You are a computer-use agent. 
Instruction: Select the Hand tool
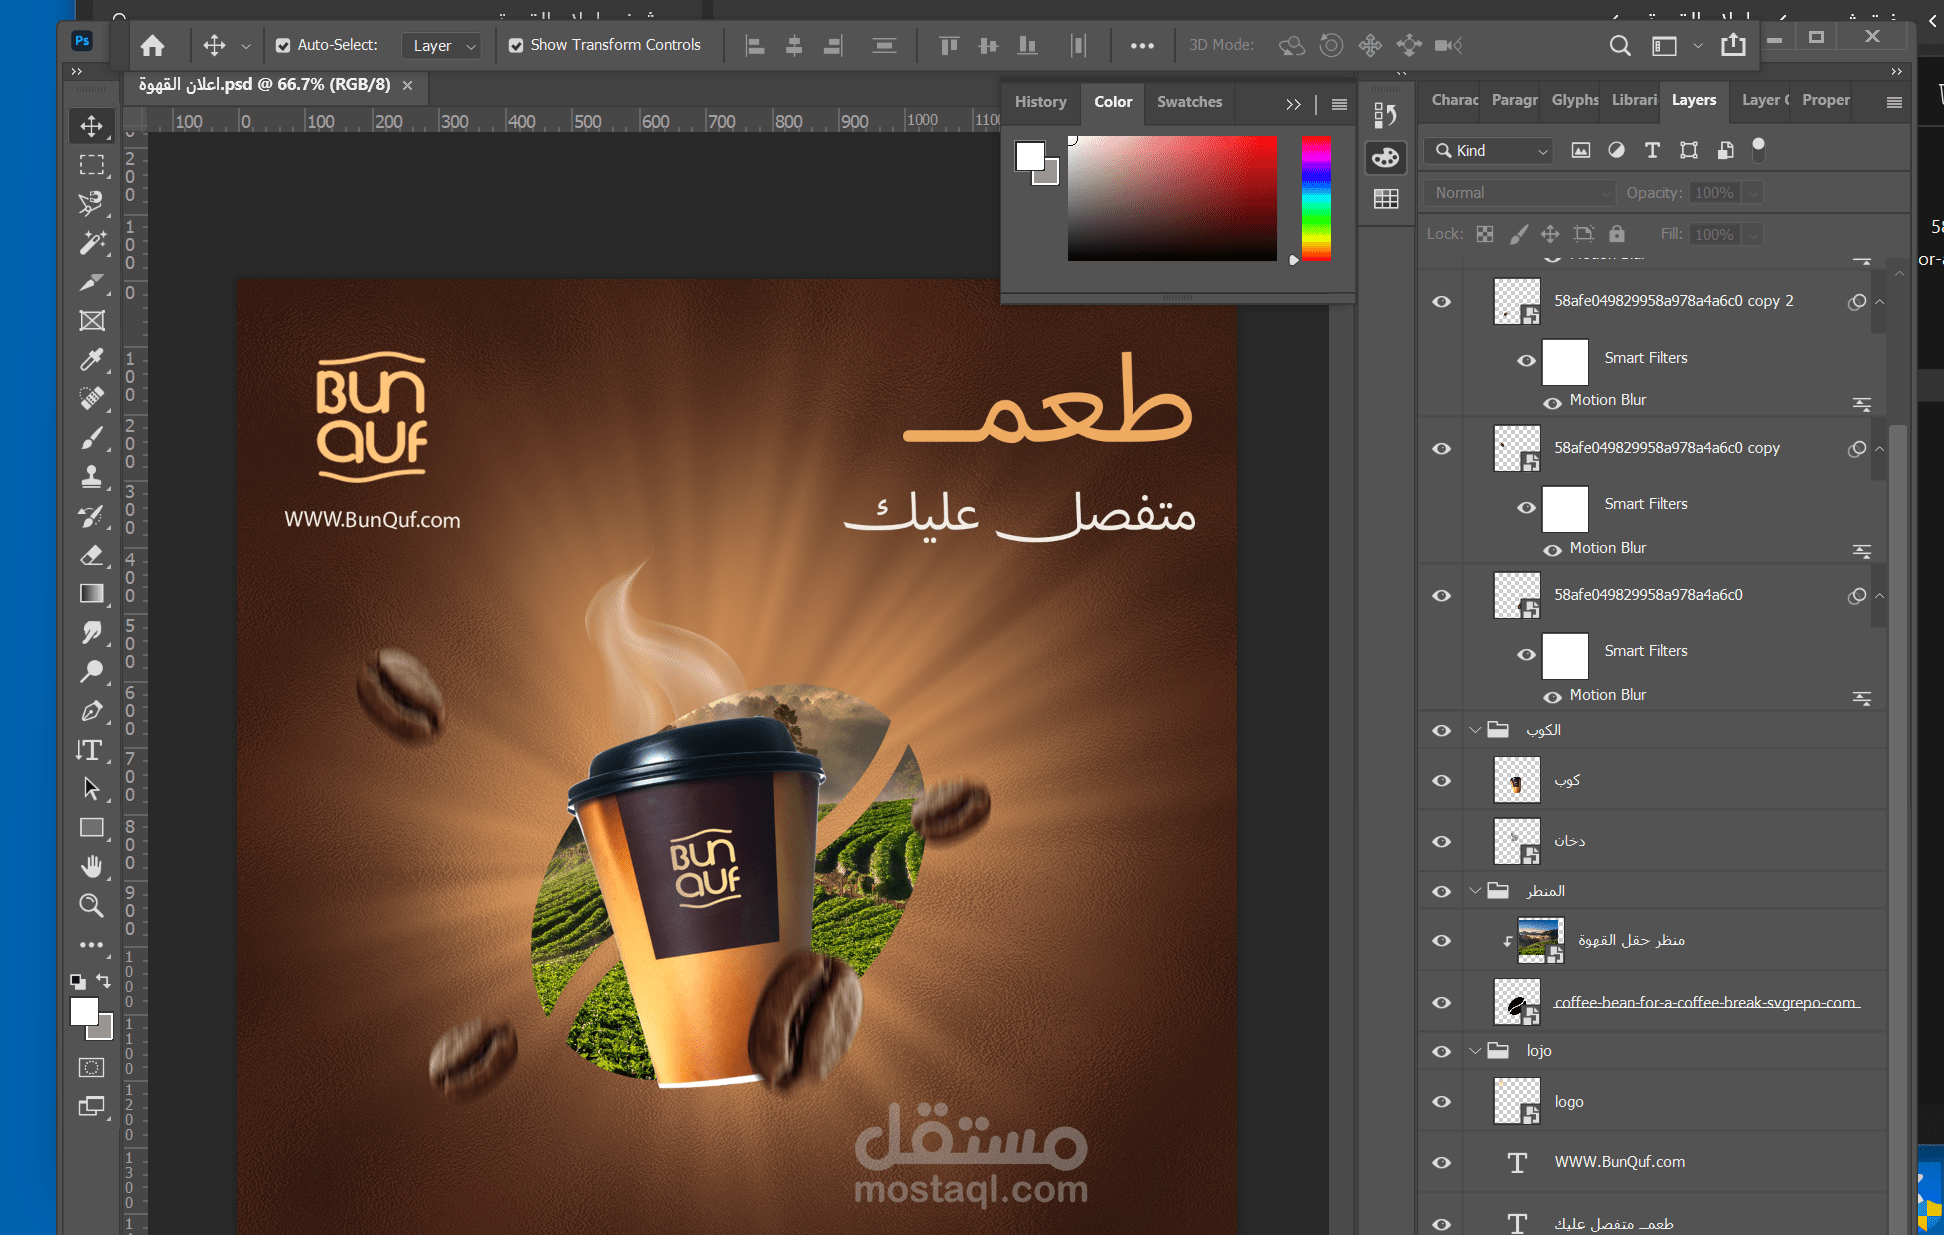coord(91,867)
